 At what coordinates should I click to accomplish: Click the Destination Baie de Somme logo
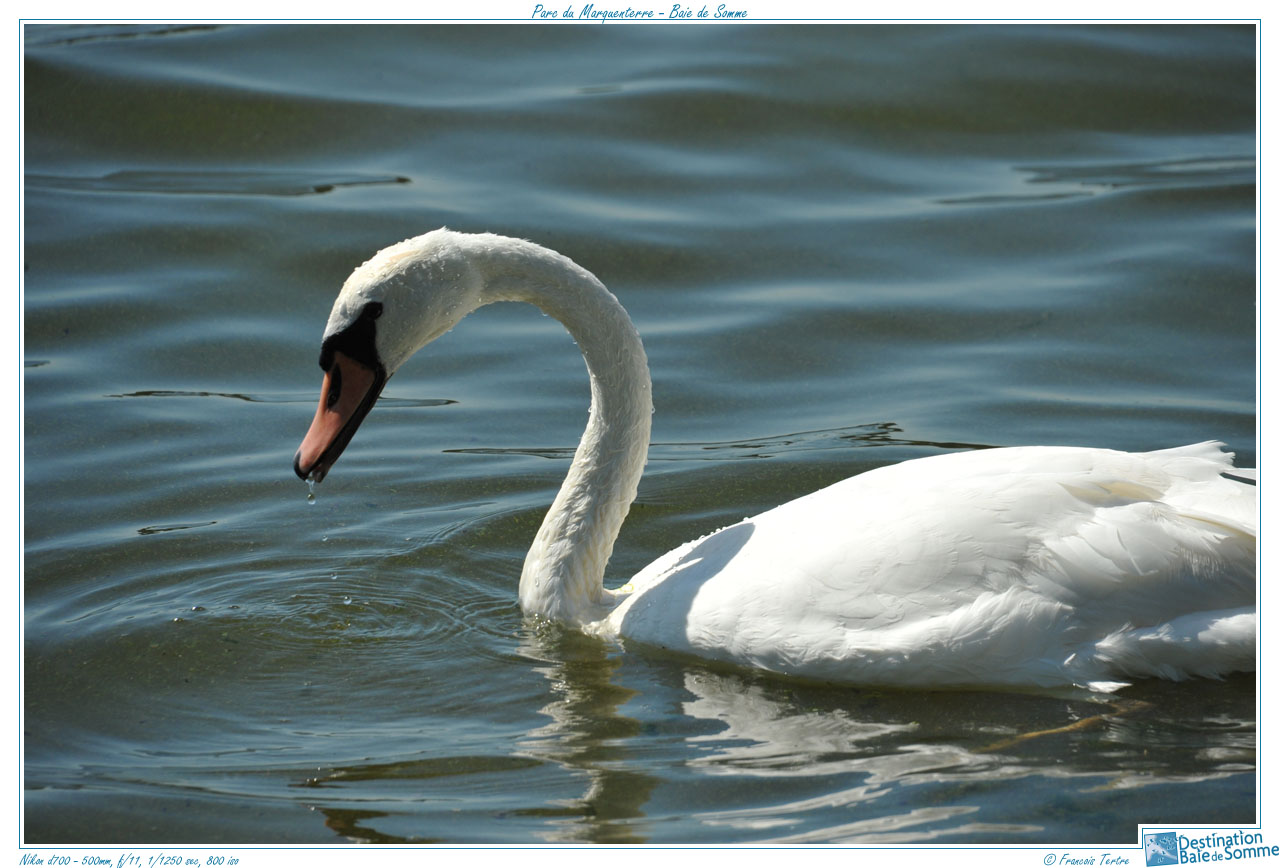pyautogui.click(x=1210, y=847)
